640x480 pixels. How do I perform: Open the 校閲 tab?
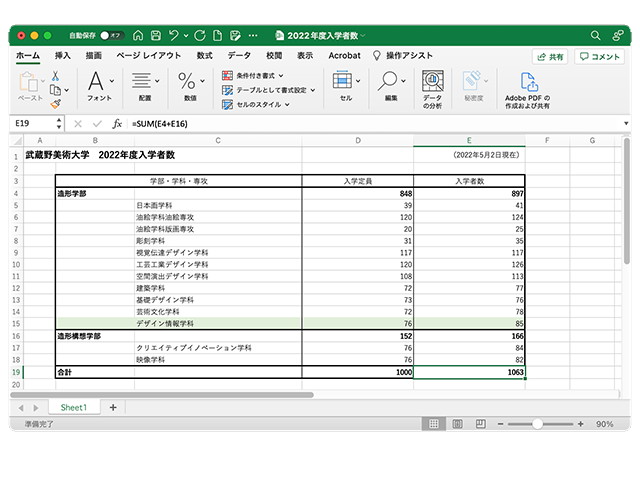click(274, 56)
